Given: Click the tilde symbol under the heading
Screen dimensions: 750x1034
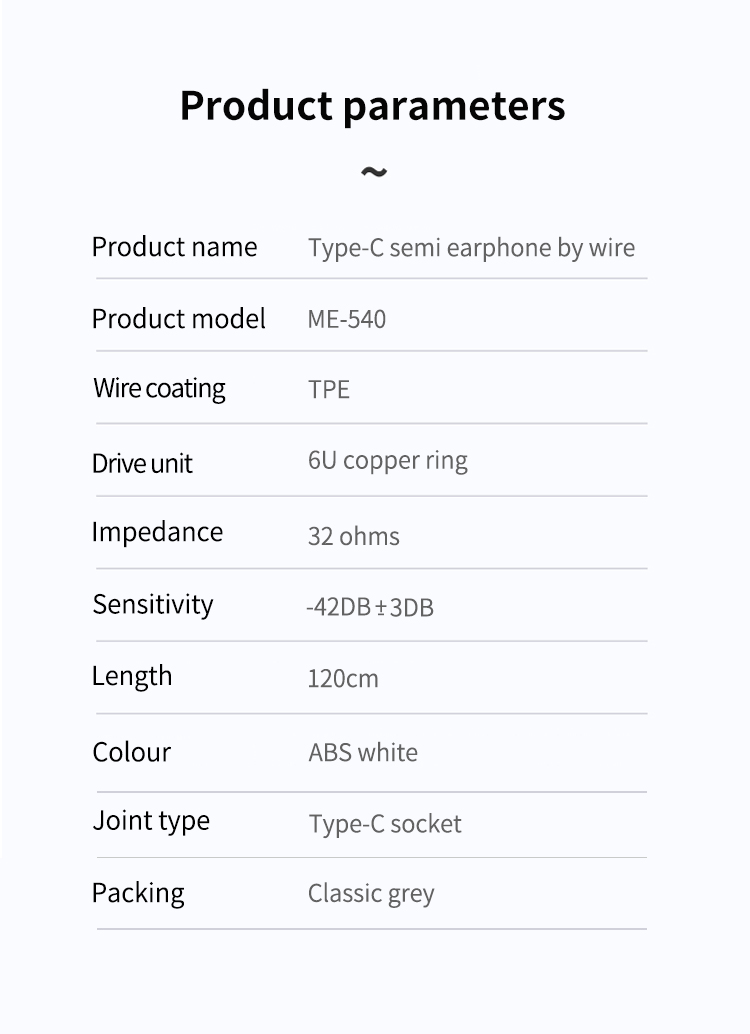Looking at the screenshot, I should click(x=373, y=172).
